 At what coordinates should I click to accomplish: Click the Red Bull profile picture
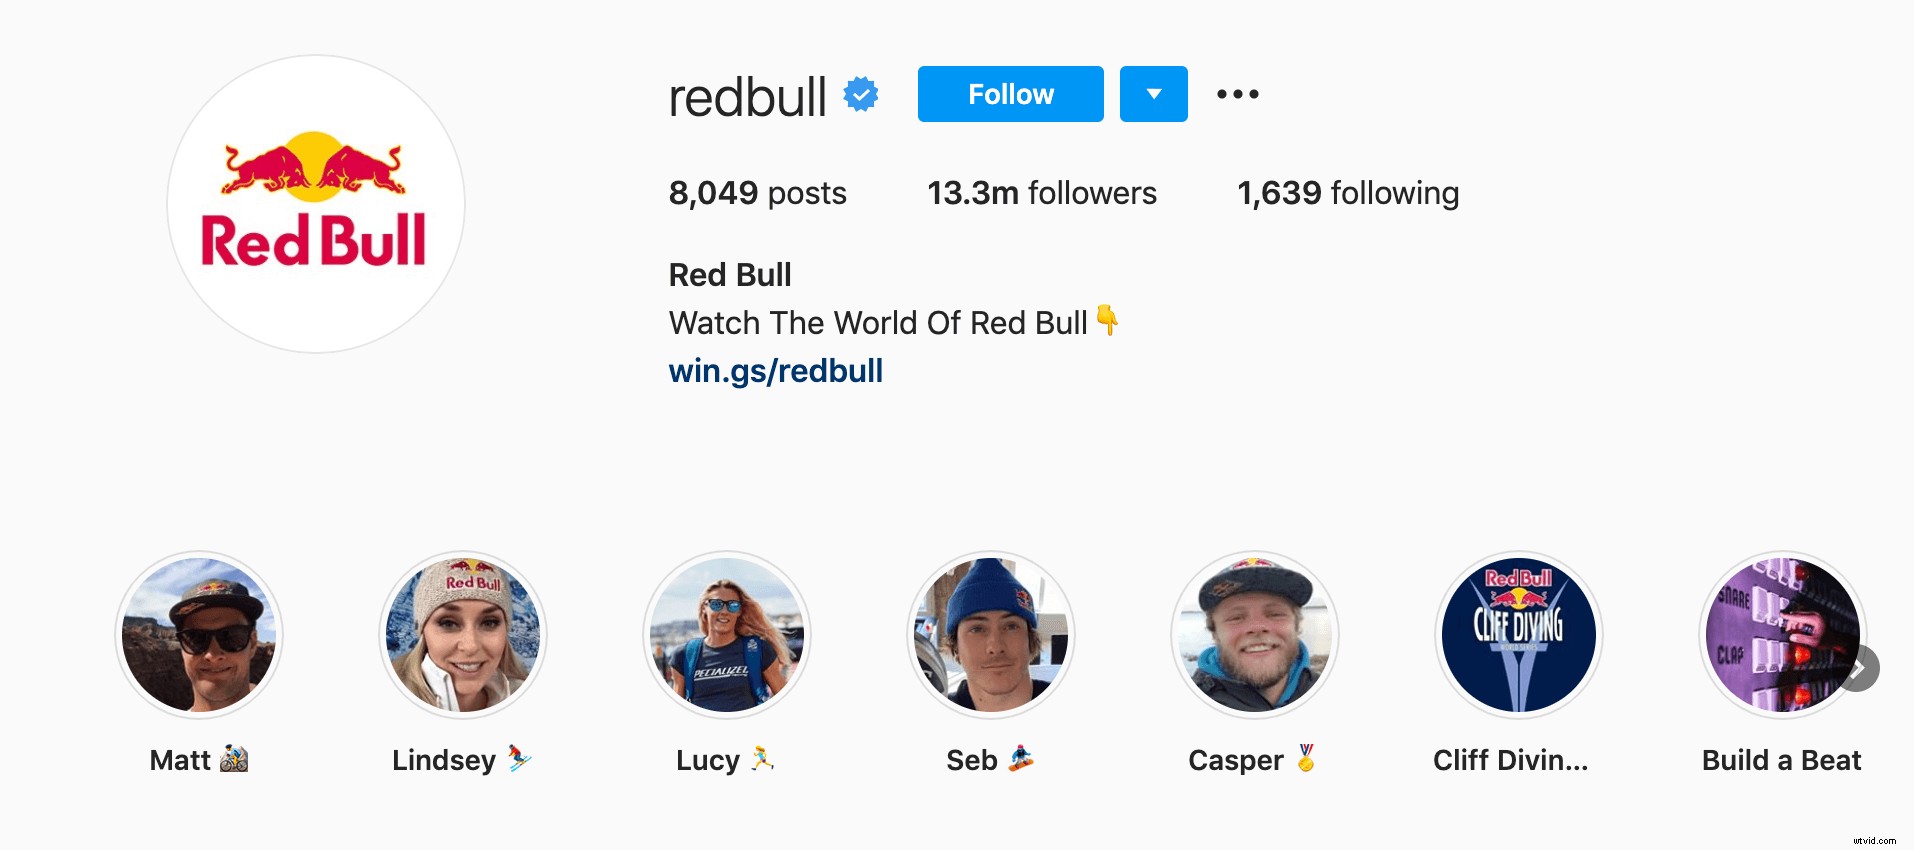tap(315, 204)
